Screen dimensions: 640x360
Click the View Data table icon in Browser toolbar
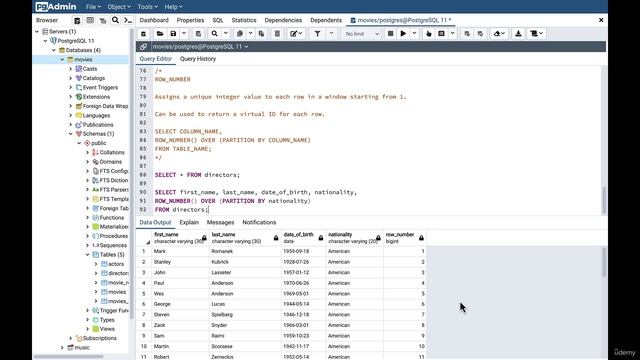90,20
